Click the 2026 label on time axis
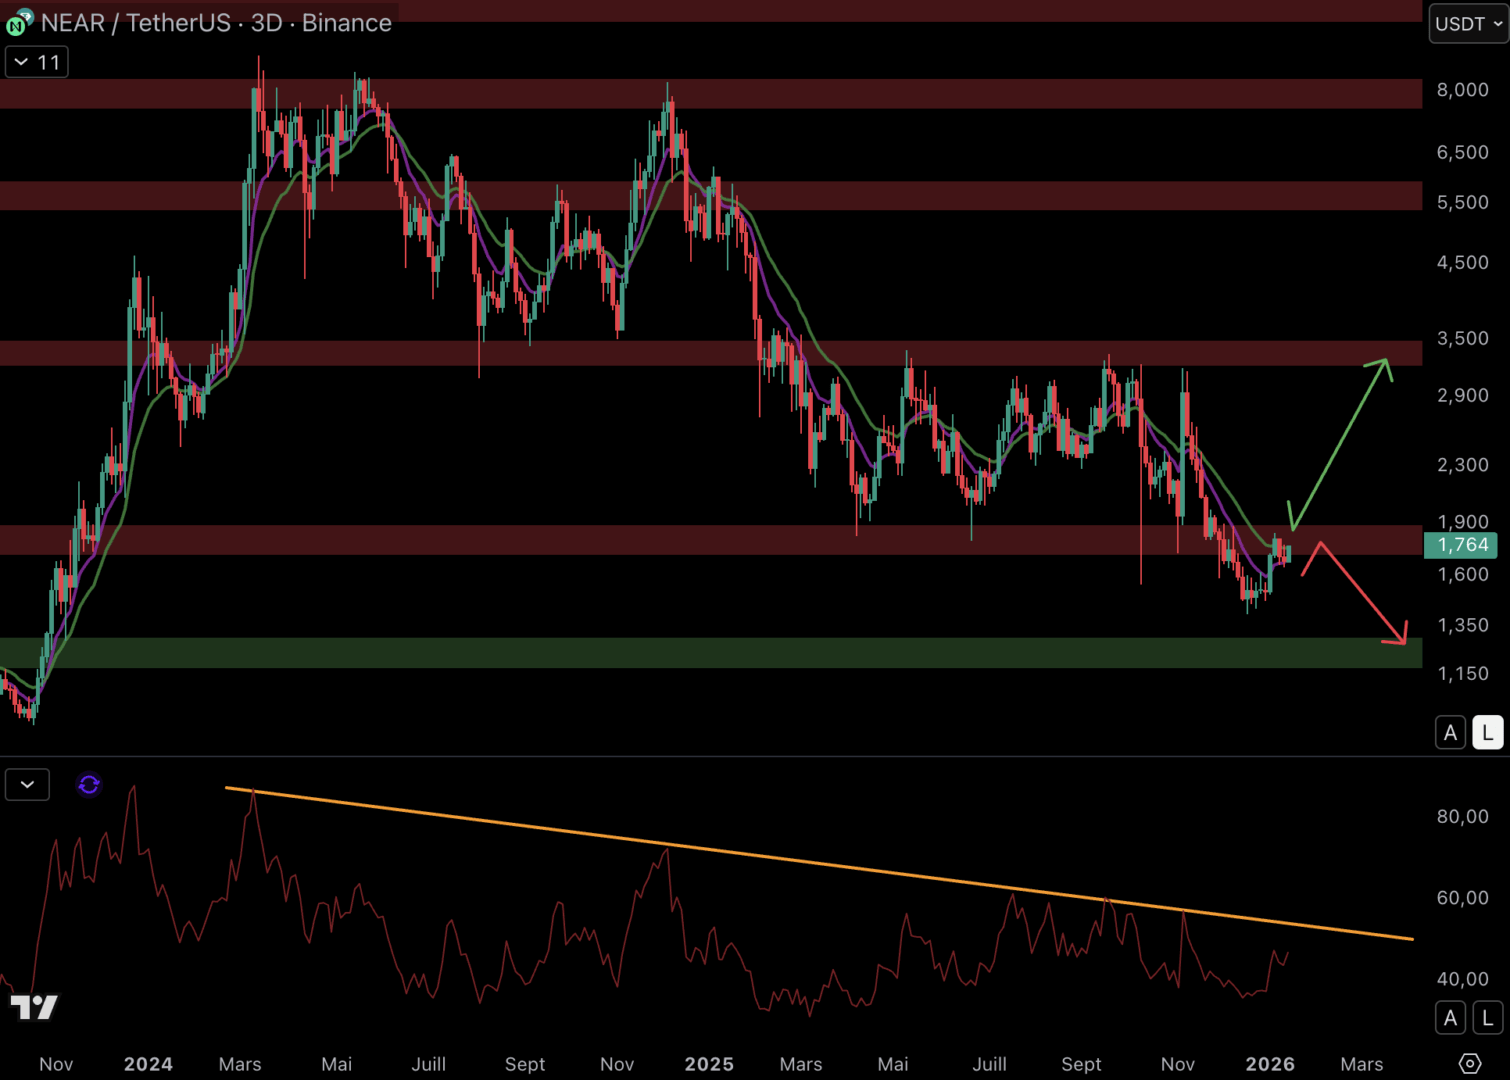 click(1270, 1064)
